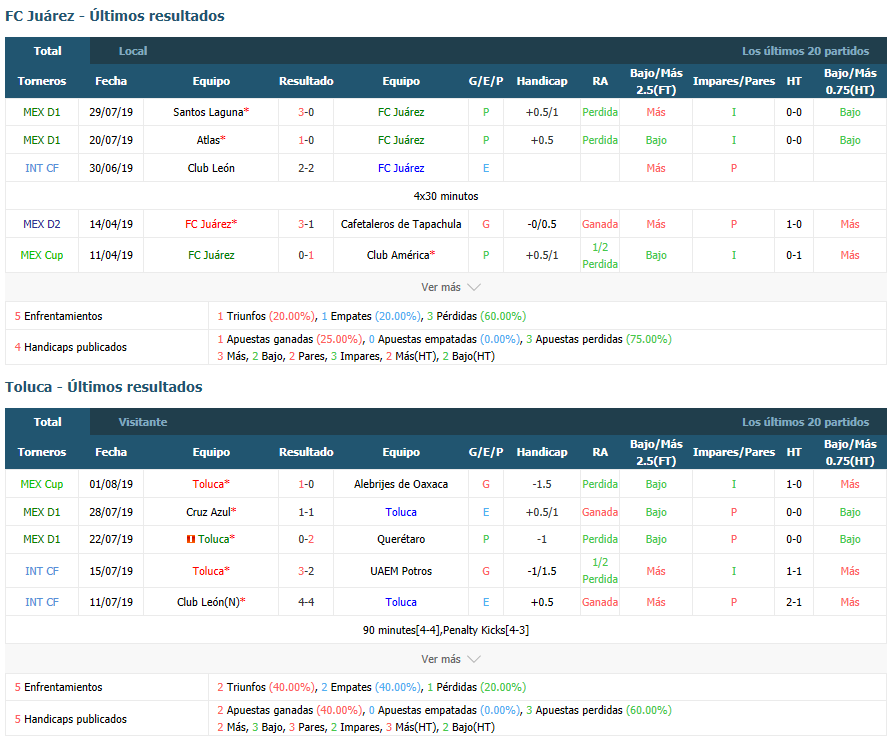Click blue FC Juárez in 30/06/19 match
The height and width of the screenshot is (742, 895).
(x=401, y=168)
